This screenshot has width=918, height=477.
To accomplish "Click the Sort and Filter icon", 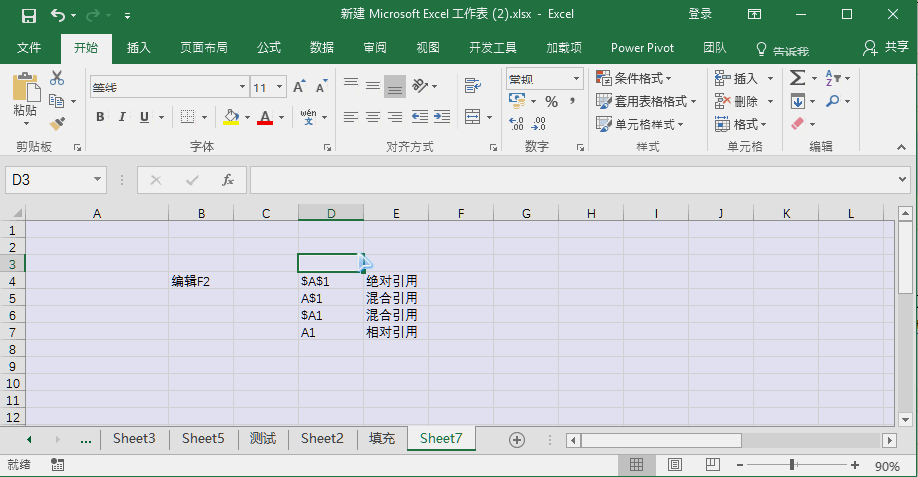I will point(833,77).
